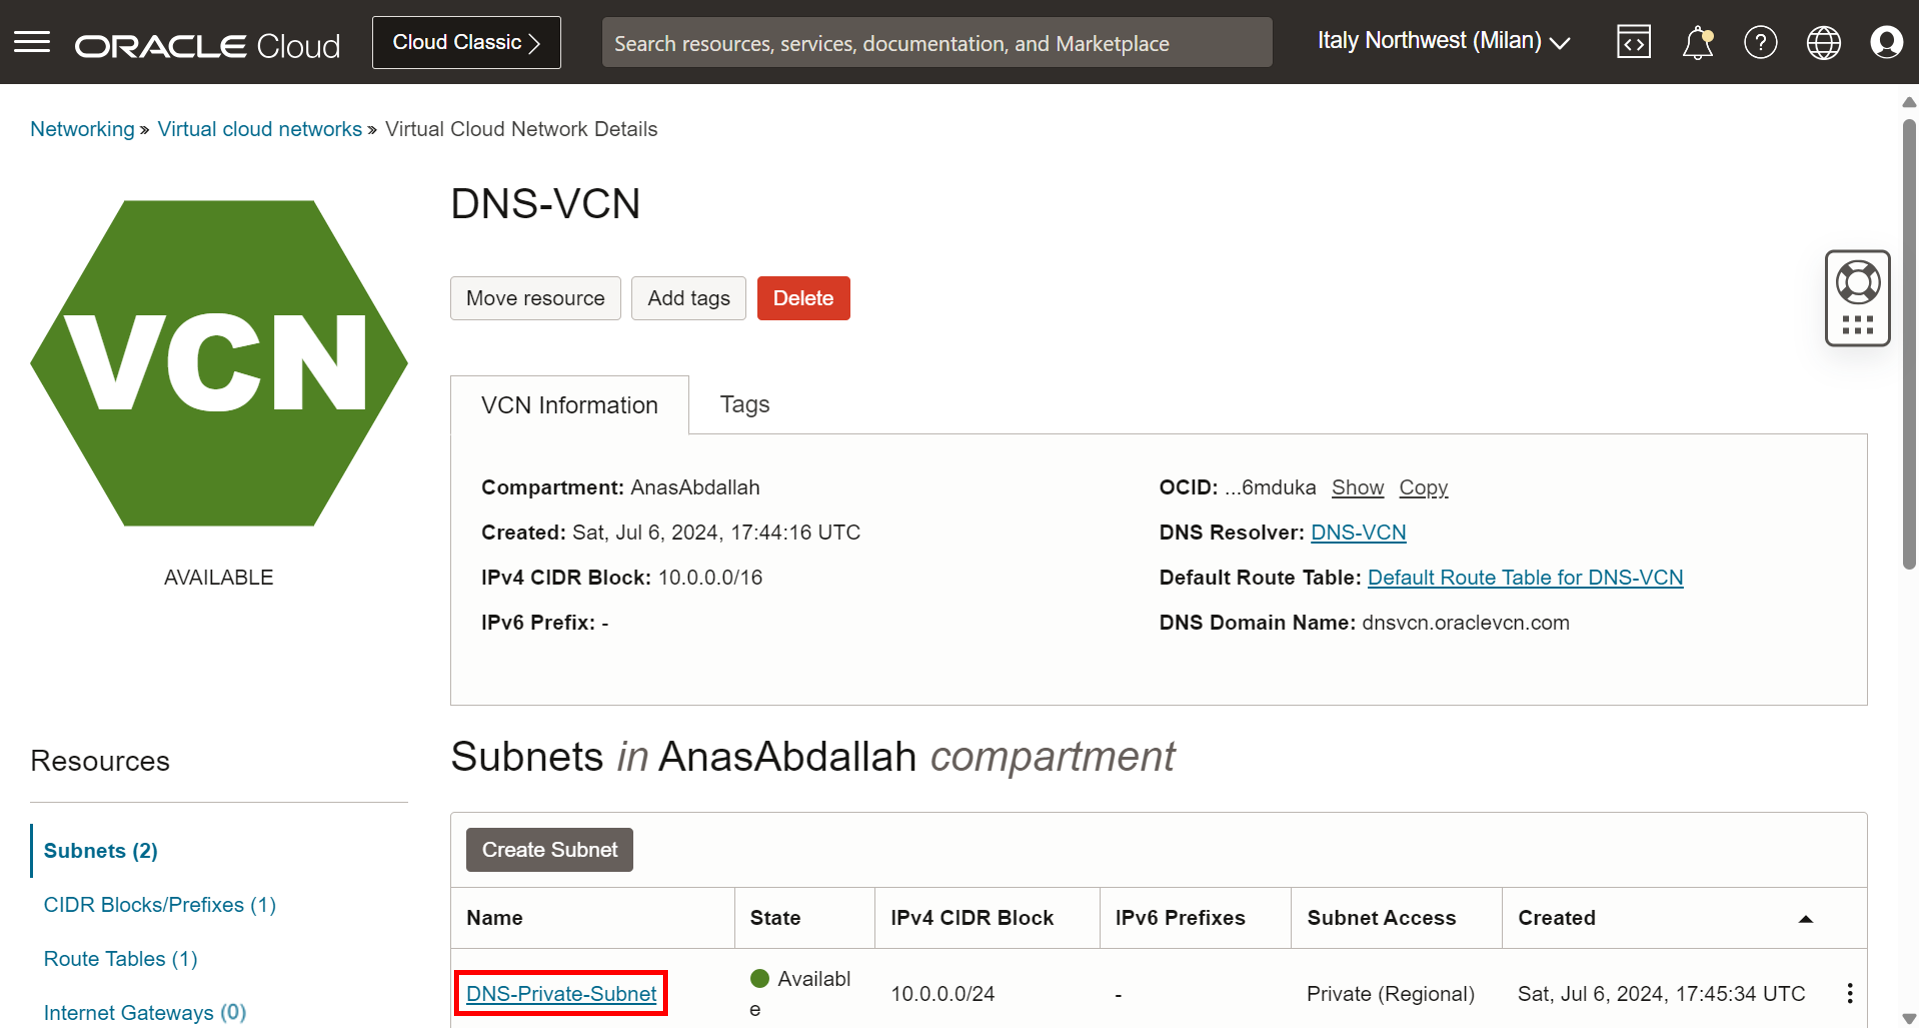Viewport: 1919px width, 1028px height.
Task: Sort by the Created column arrow
Action: 1805,919
